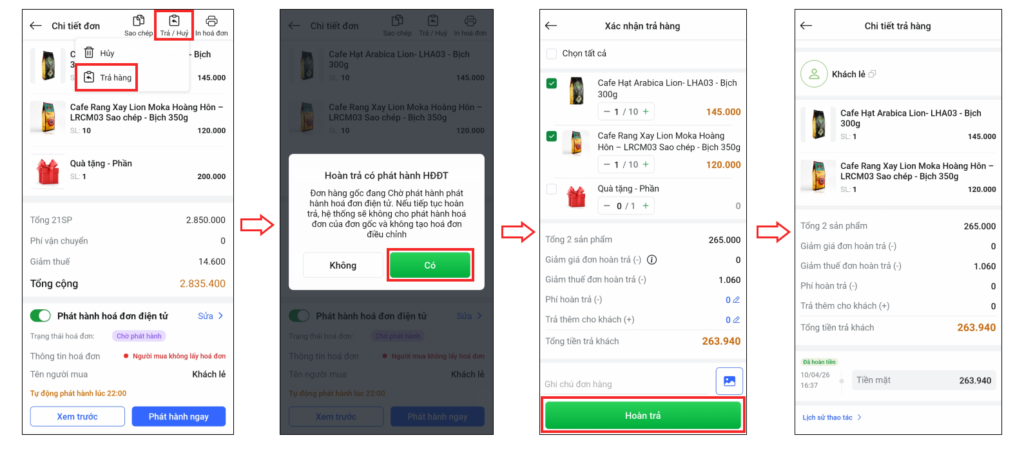Viewport: 1024px width, 451px height.
Task: Copy Khách lẻ customer icon
Action: click(x=872, y=74)
